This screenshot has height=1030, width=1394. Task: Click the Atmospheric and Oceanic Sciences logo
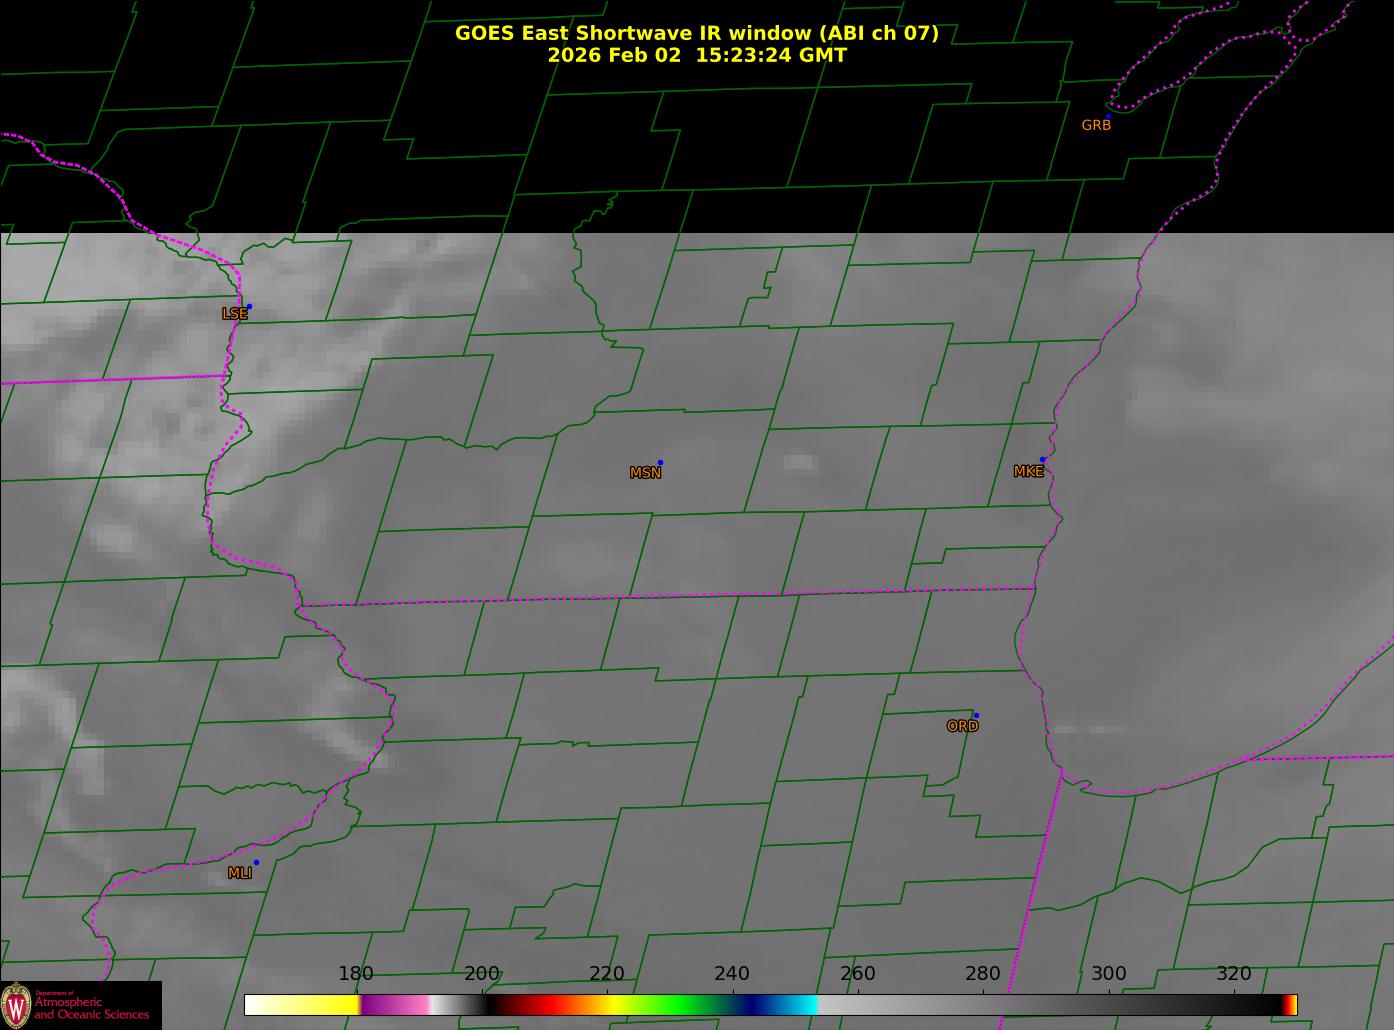(81, 1005)
